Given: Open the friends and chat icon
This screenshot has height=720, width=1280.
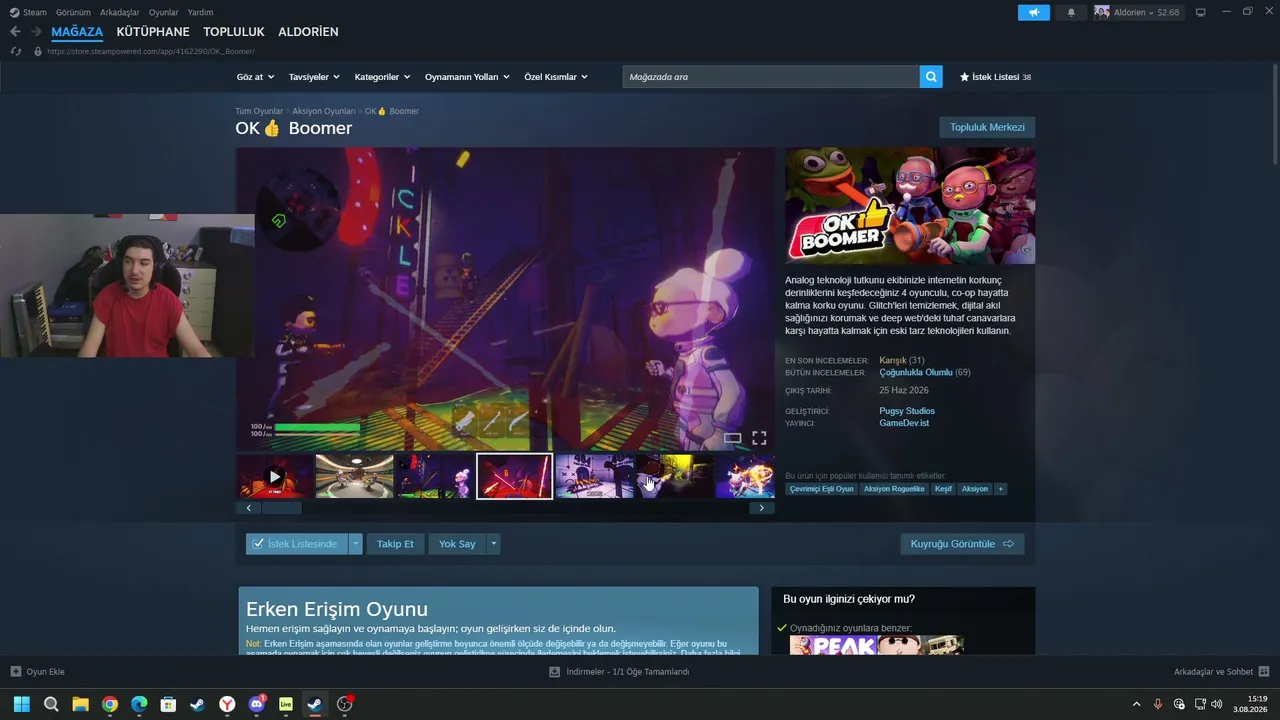Looking at the screenshot, I should click(1264, 672).
